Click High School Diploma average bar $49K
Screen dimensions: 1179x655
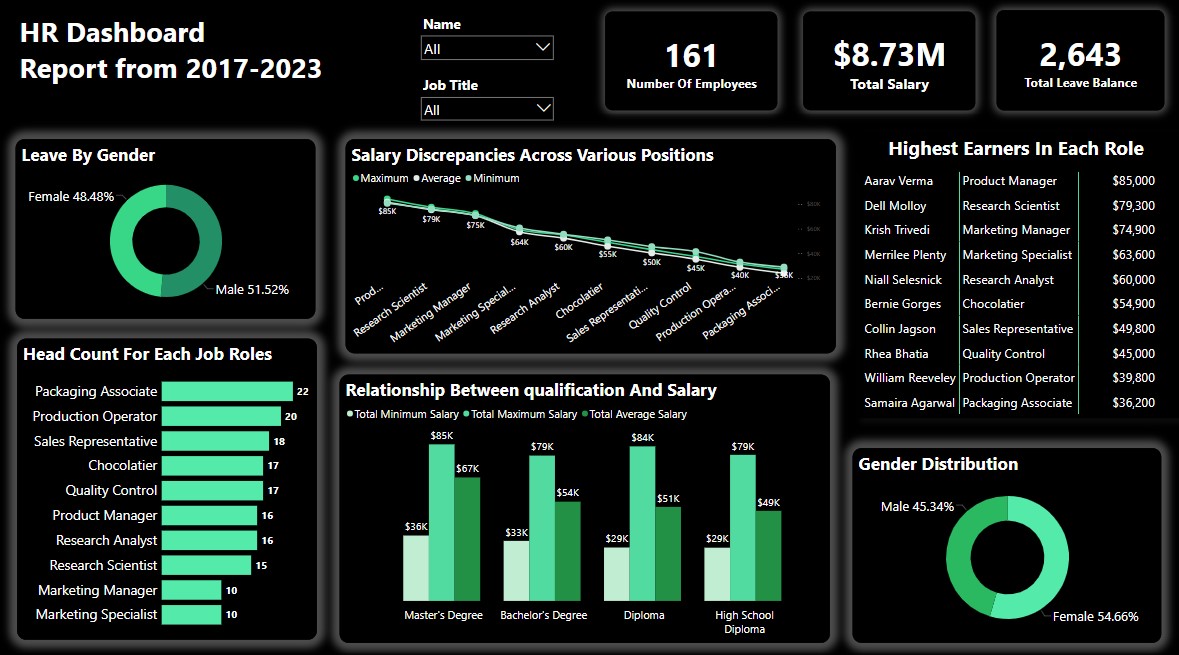click(768, 556)
